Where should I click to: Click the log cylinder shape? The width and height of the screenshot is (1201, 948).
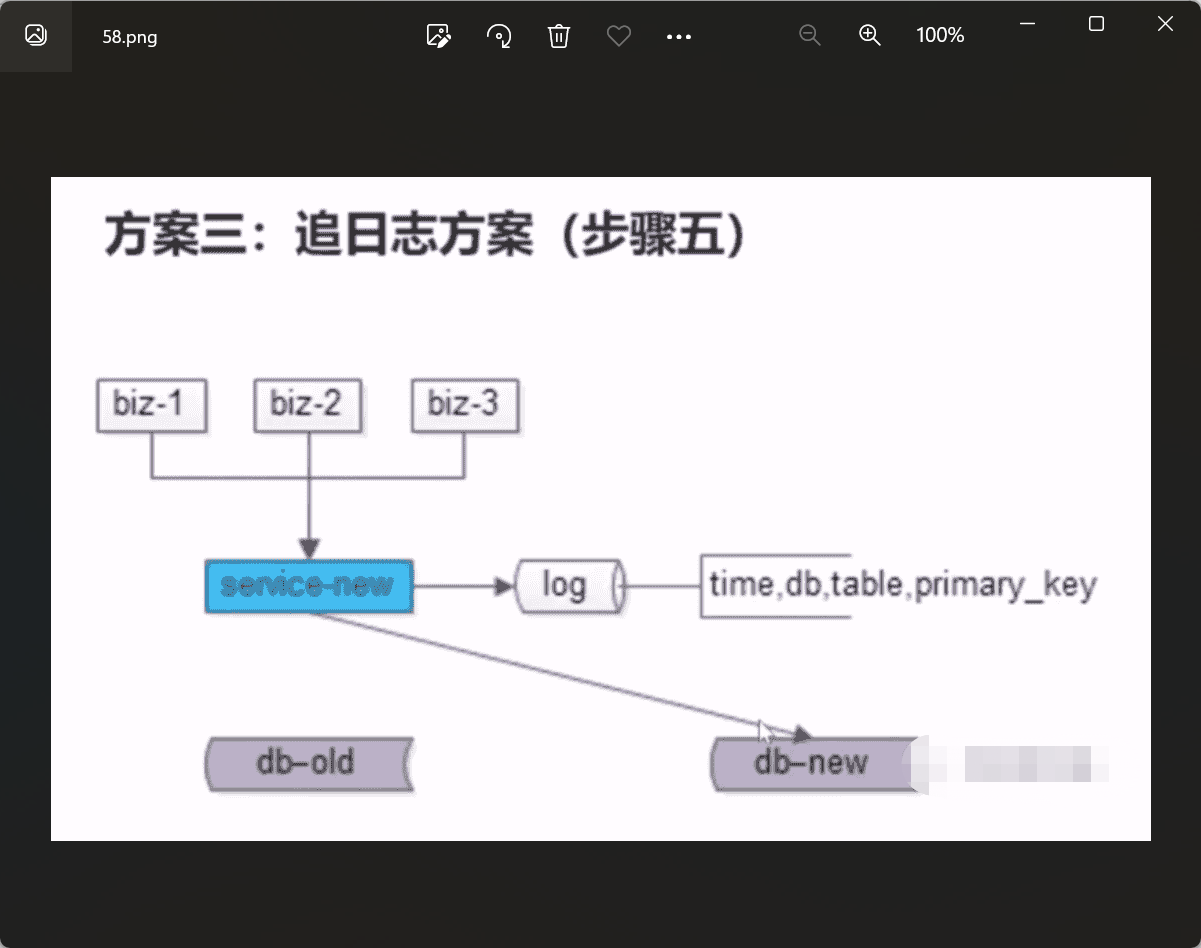click(x=571, y=586)
